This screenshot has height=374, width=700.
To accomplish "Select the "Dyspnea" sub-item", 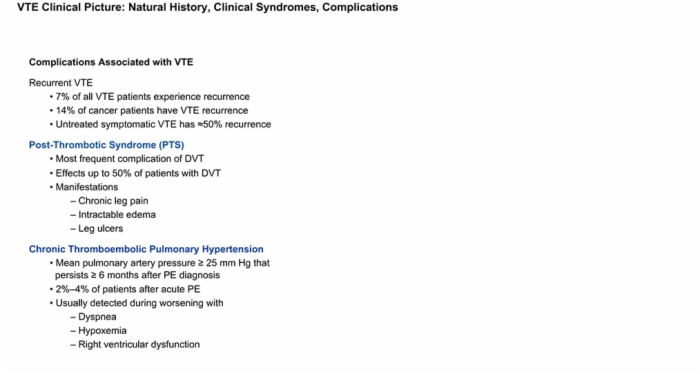I will click(x=94, y=317).
